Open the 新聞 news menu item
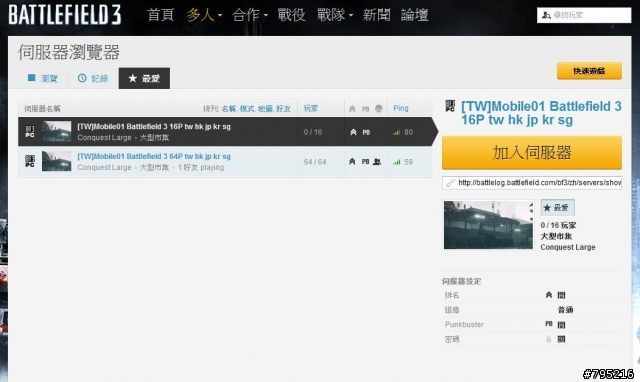Image resolution: width=640 pixels, height=382 pixels. pos(376,15)
